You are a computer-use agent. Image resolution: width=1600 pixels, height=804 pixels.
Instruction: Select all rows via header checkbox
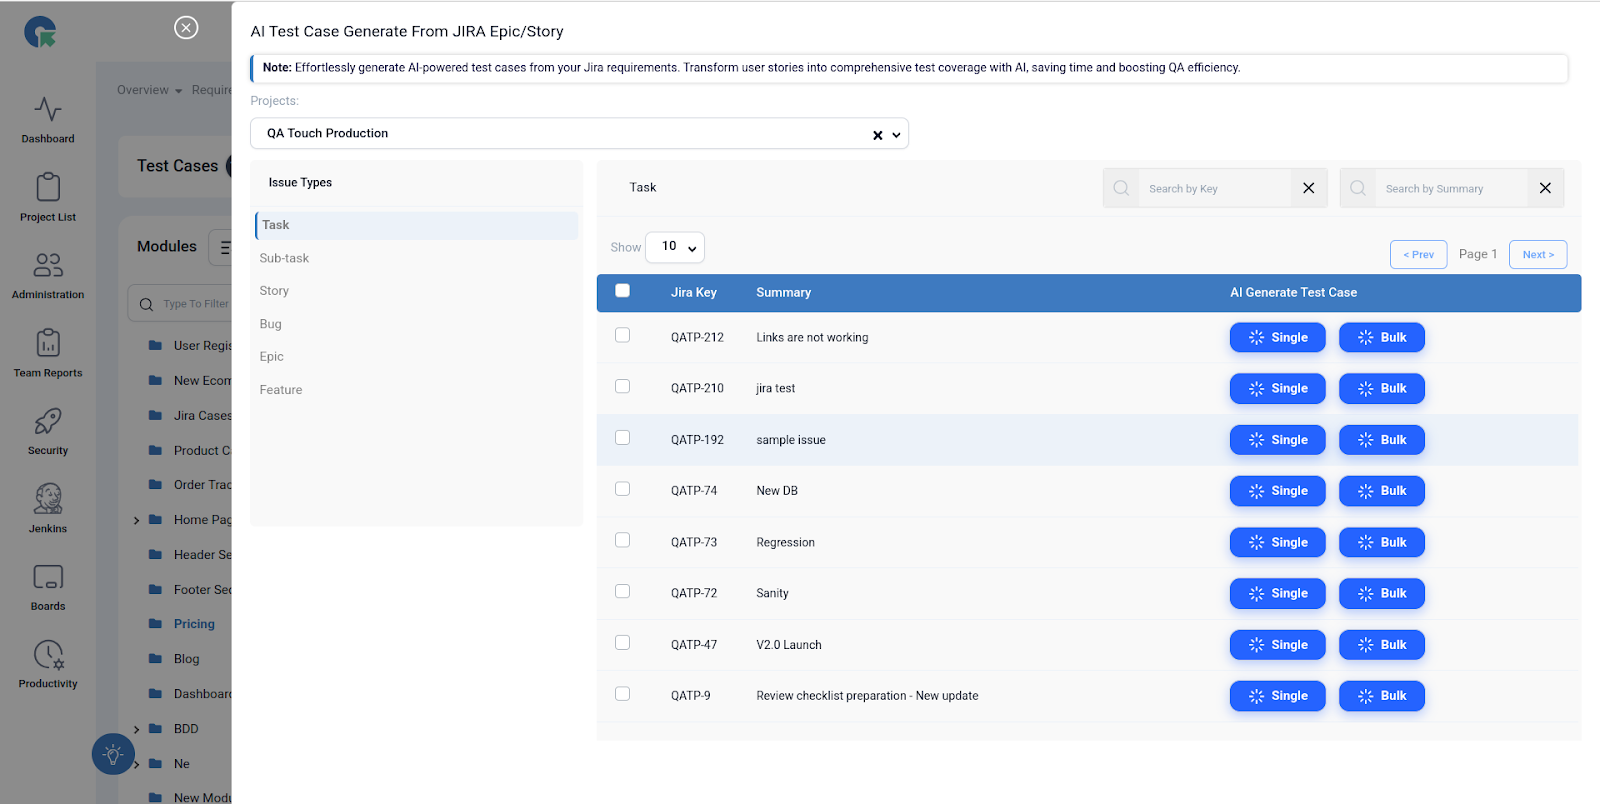pos(622,291)
